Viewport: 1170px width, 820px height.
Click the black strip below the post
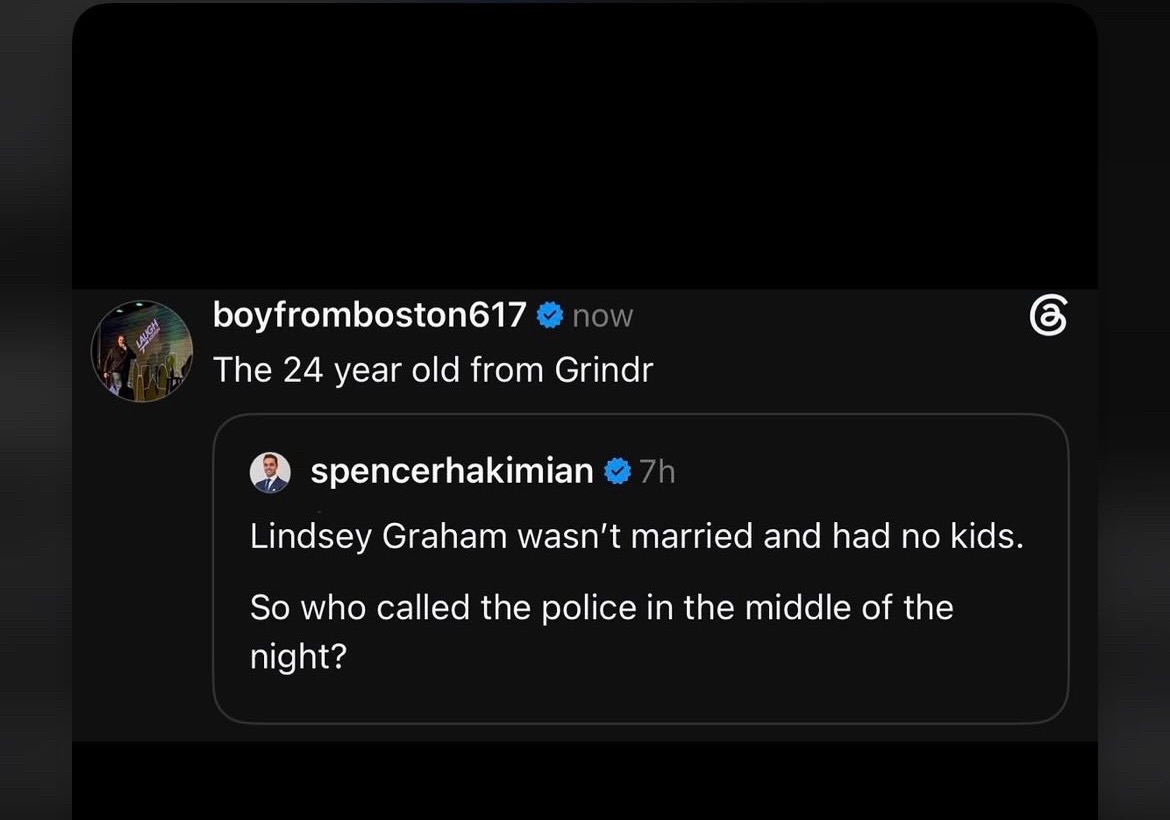pyautogui.click(x=584, y=780)
